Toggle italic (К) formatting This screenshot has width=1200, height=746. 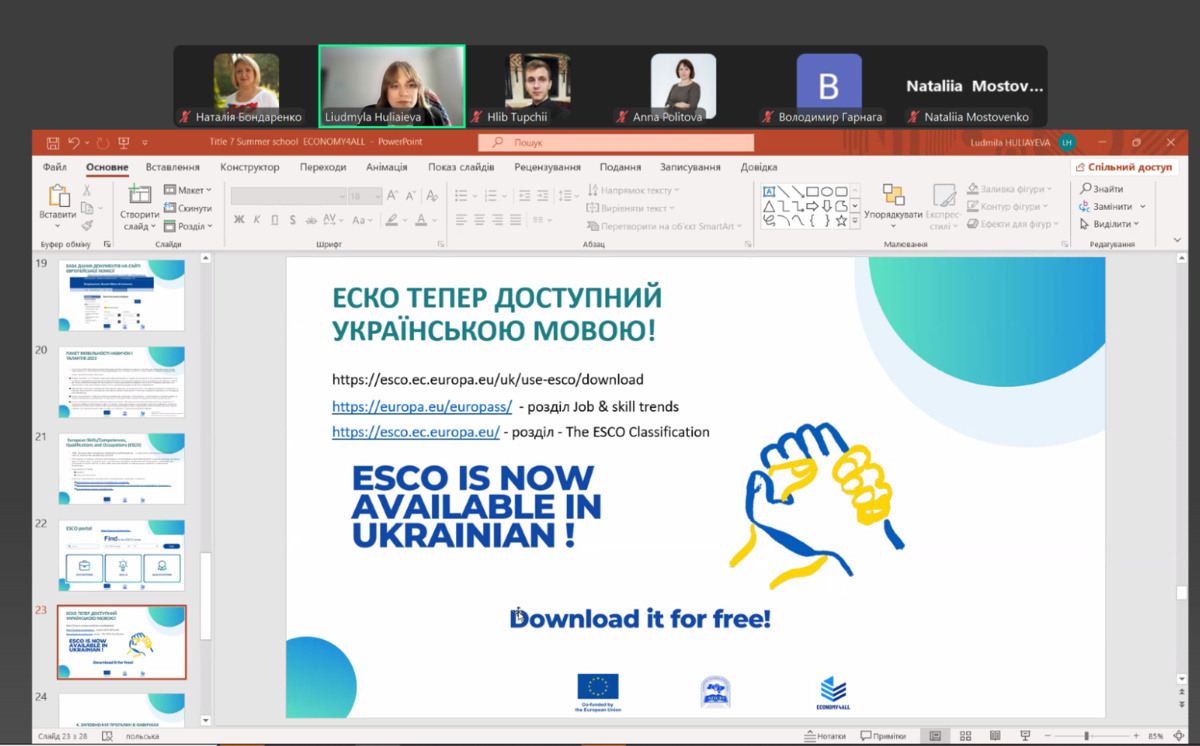(x=257, y=220)
